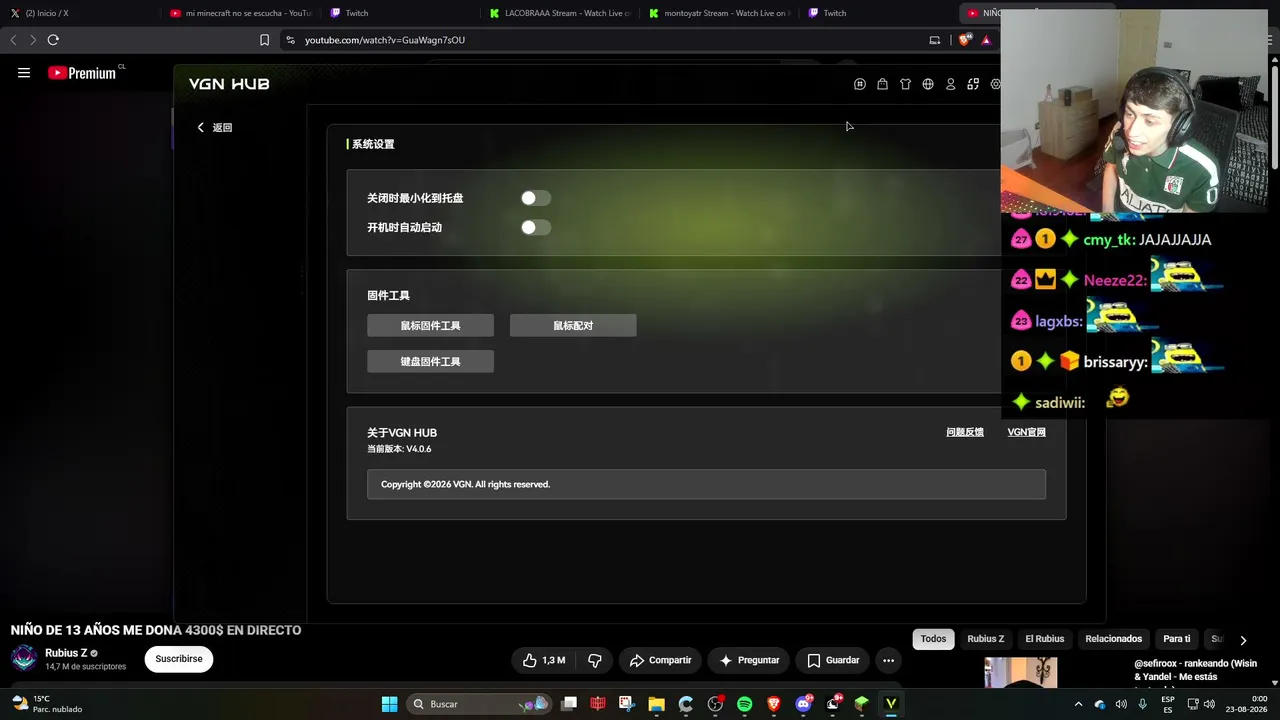The width and height of the screenshot is (1280, 720).
Task: Switch to the Twitch tab right of montoyatr
Action: [878, 13]
